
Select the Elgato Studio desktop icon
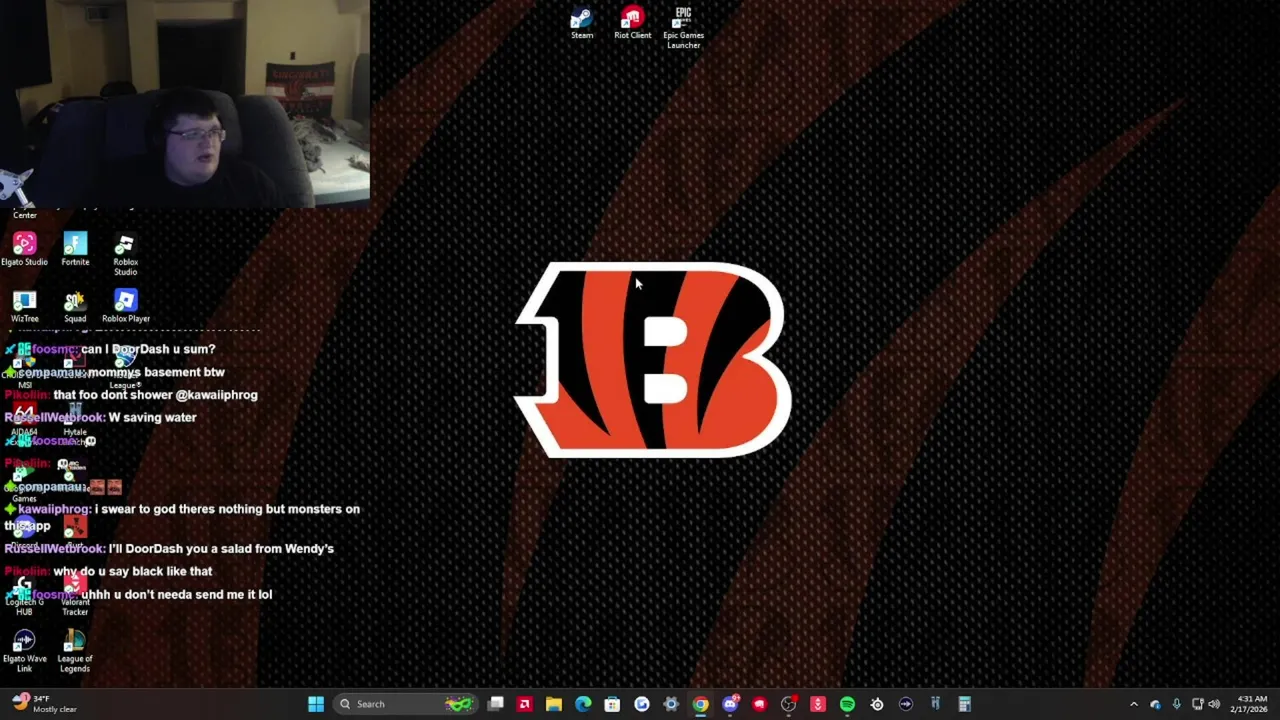click(24, 250)
